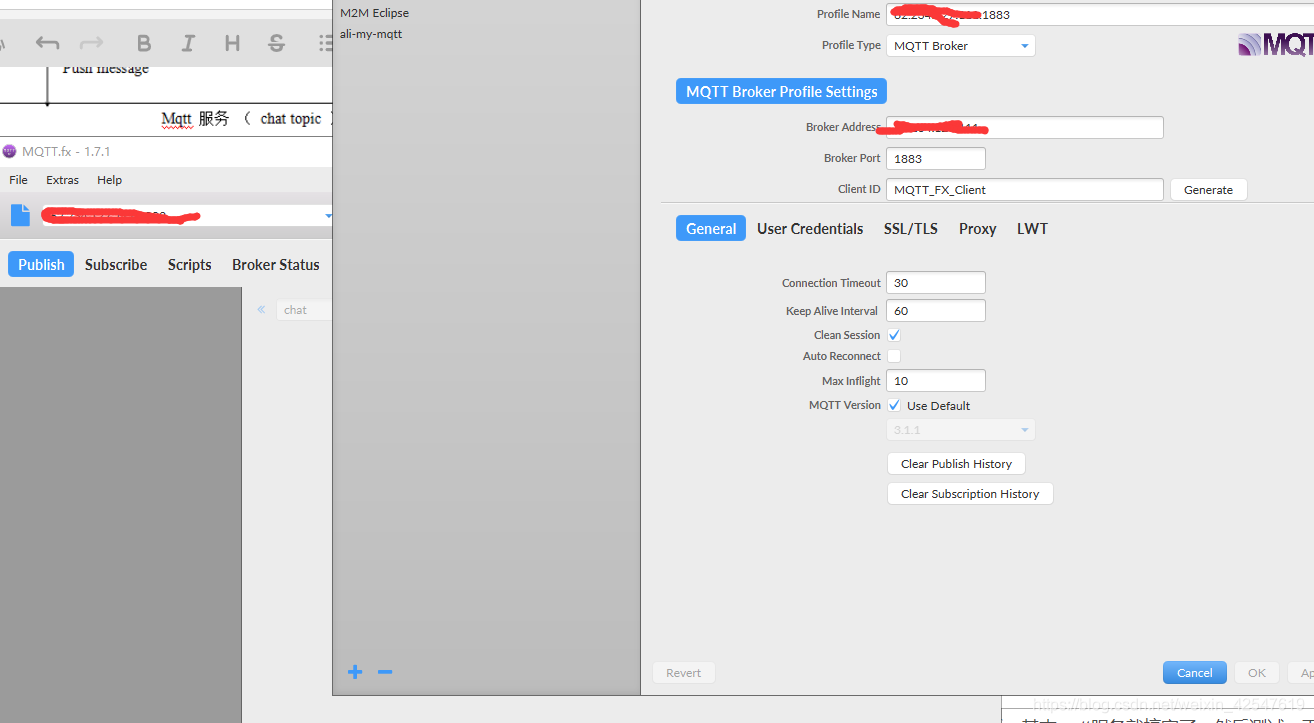
Task: Click the chat topic field
Action: point(304,310)
